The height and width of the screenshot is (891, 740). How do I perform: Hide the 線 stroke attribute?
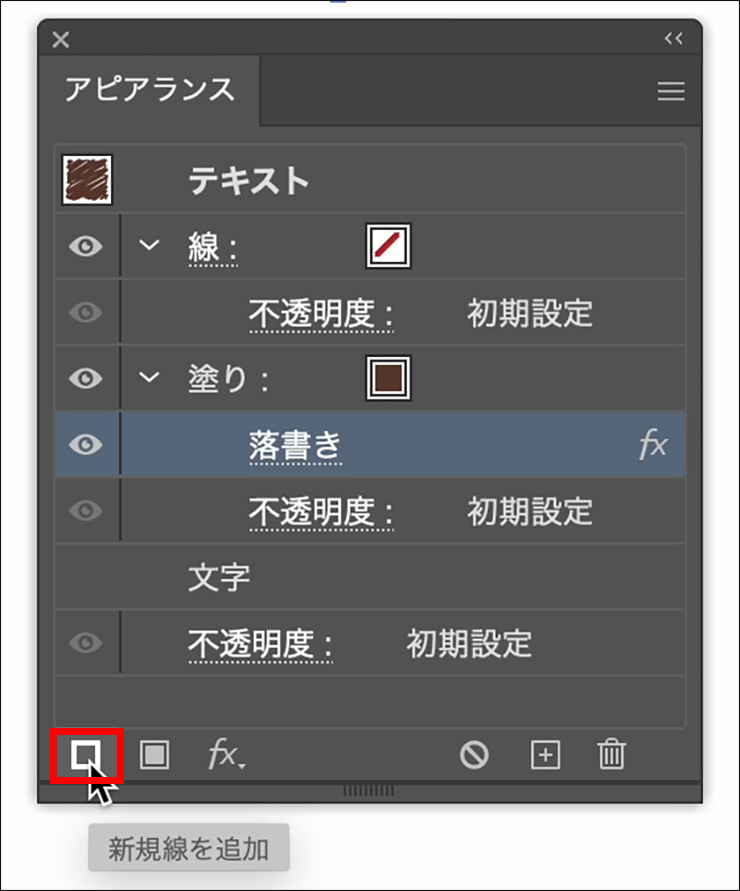(x=86, y=246)
